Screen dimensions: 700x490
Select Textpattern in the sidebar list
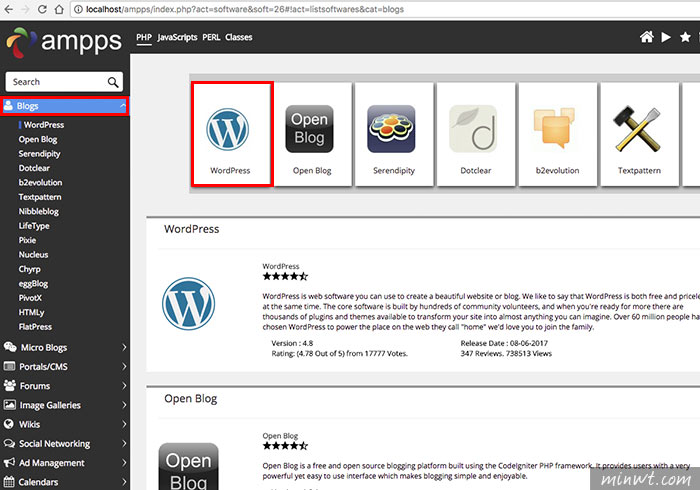(x=40, y=197)
